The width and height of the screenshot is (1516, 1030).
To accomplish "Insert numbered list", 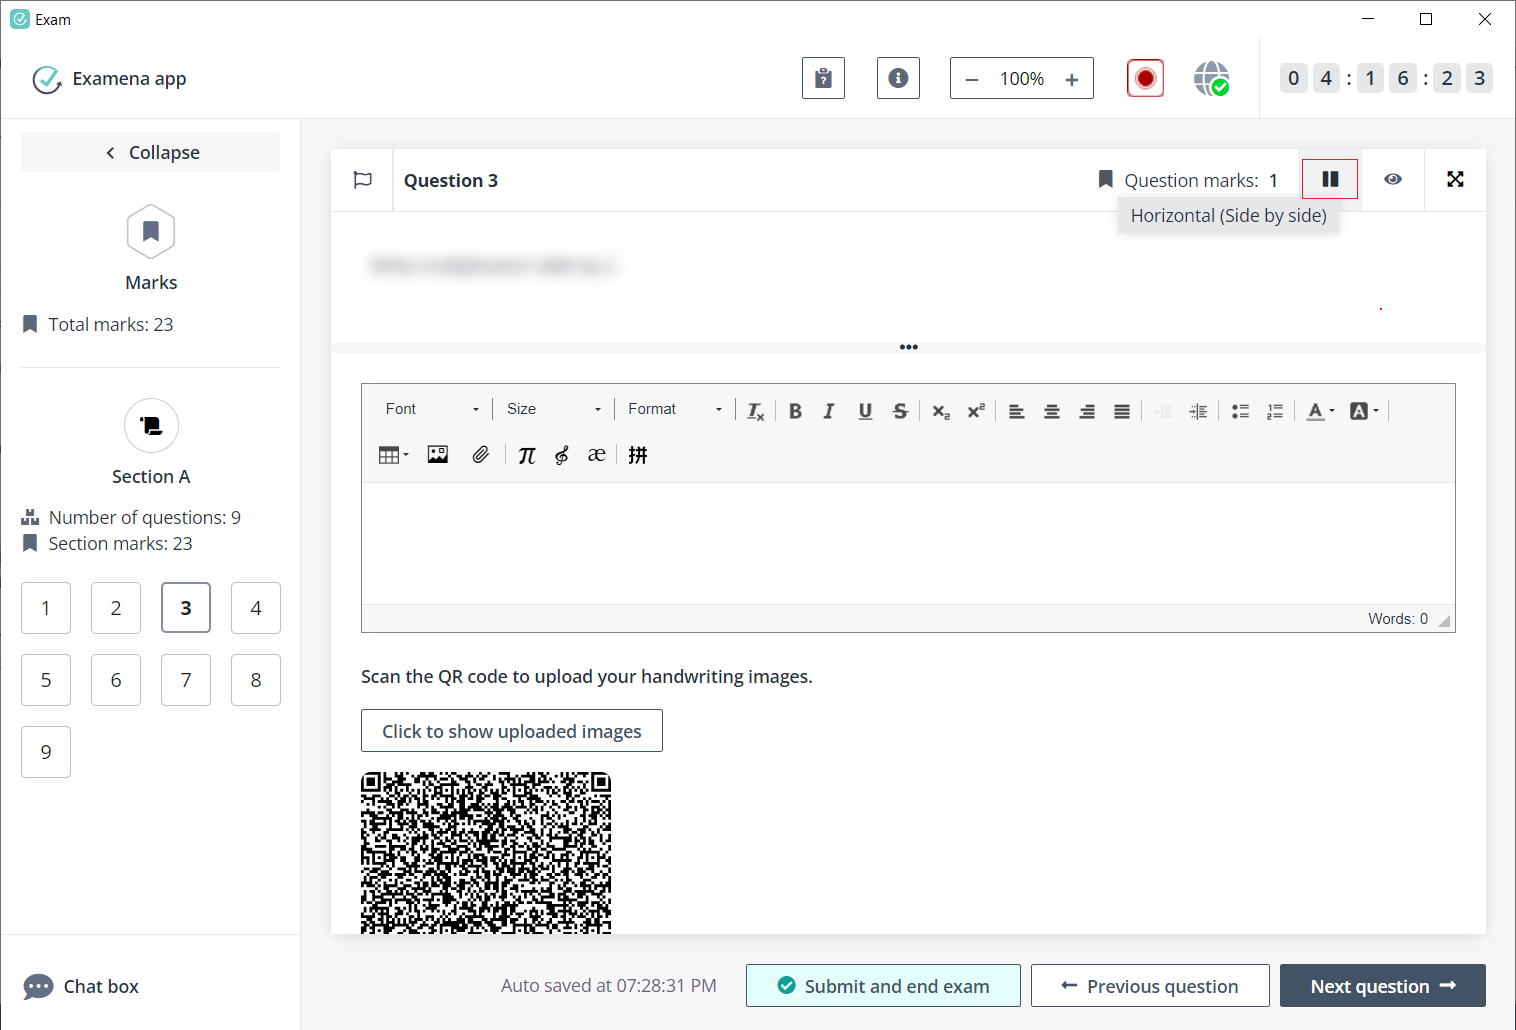I will coord(1275,411).
